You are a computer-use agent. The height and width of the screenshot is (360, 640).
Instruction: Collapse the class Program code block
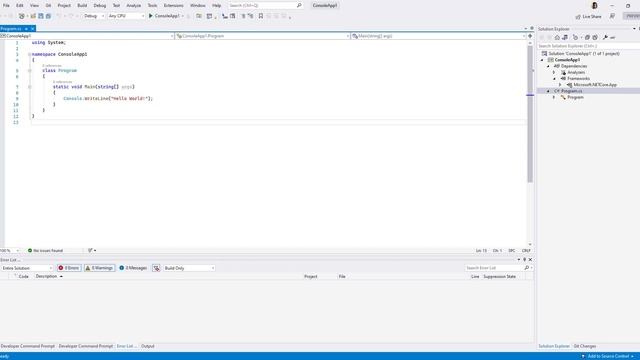click(x=29, y=71)
